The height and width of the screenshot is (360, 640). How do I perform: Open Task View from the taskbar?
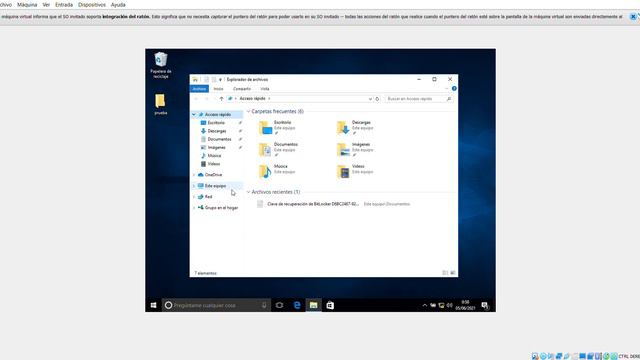click(280, 305)
